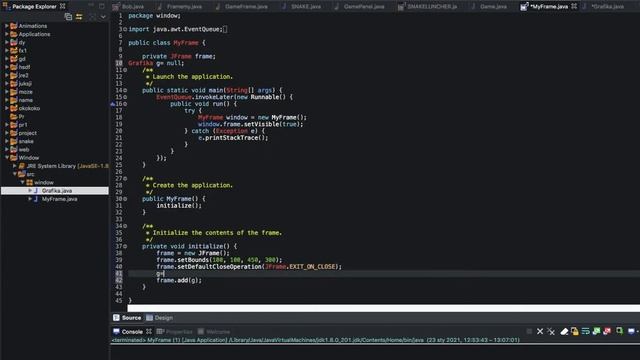640x360 pixels.
Task: Toggle Word Wrap in the Console
Action: (585, 331)
